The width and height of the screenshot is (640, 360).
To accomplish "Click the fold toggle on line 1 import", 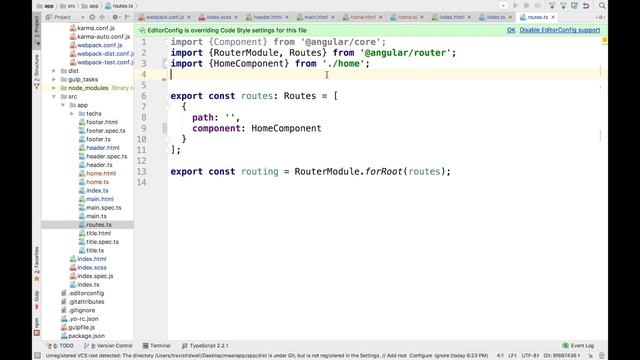I will (x=167, y=42).
